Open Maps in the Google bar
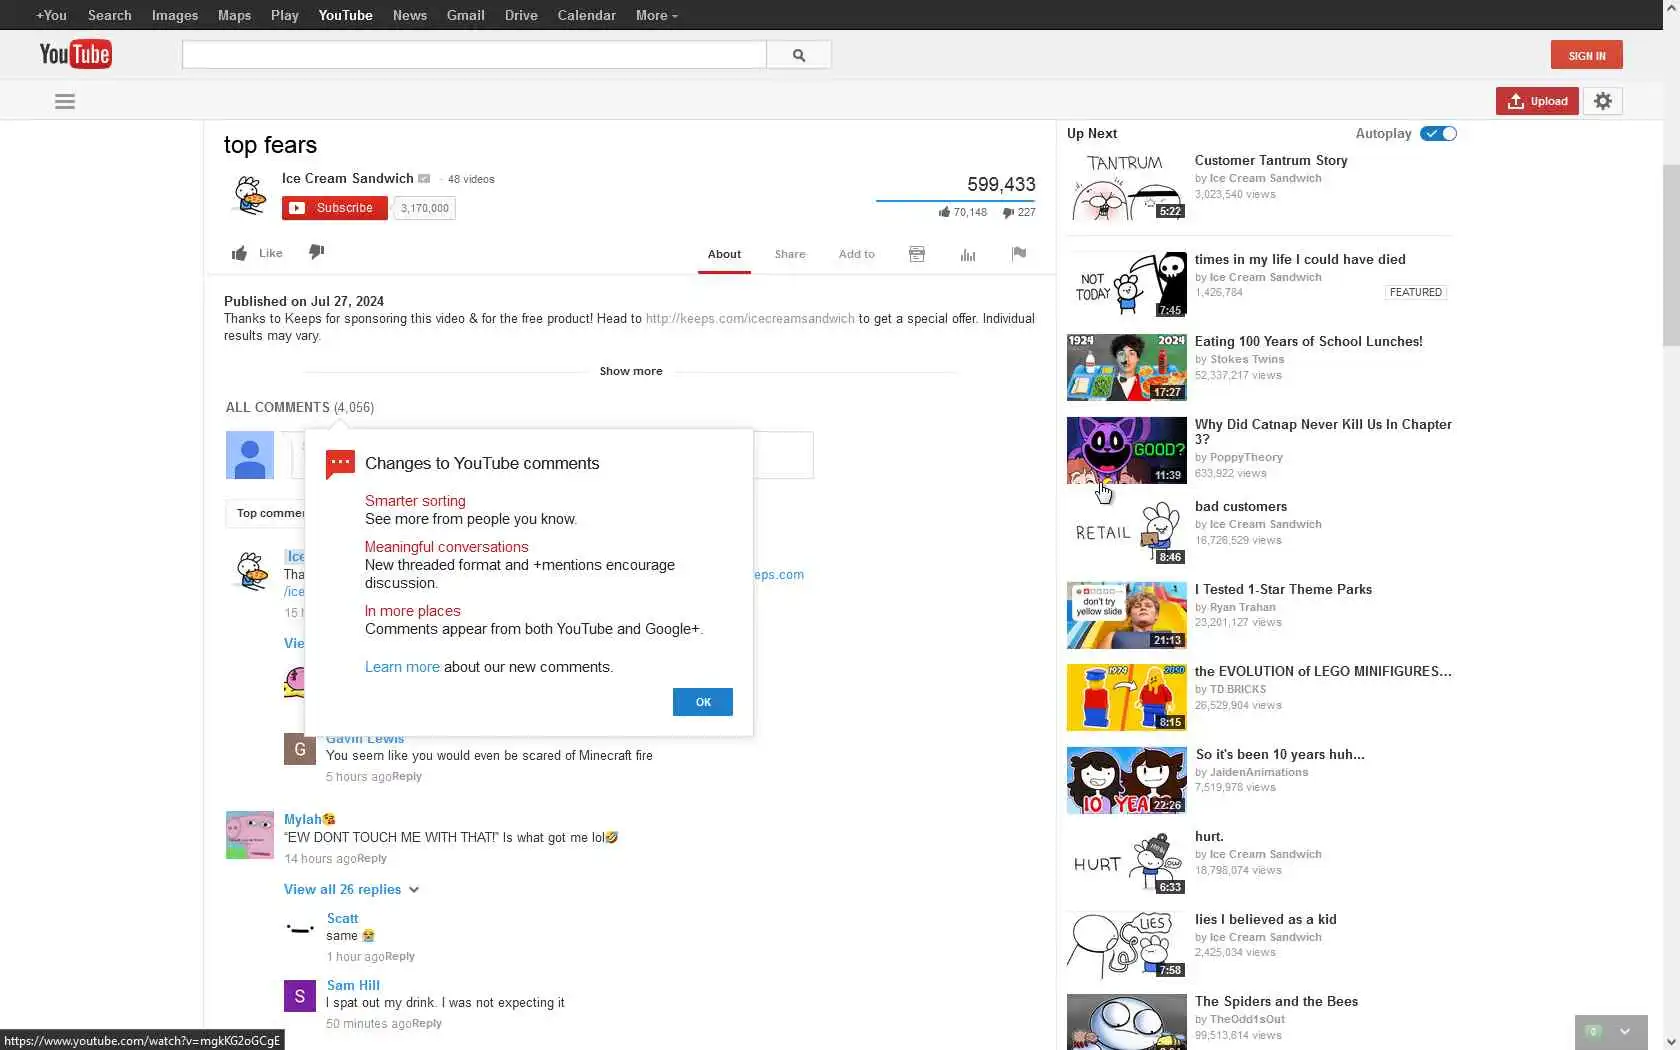This screenshot has height=1050, width=1680. tap(234, 15)
